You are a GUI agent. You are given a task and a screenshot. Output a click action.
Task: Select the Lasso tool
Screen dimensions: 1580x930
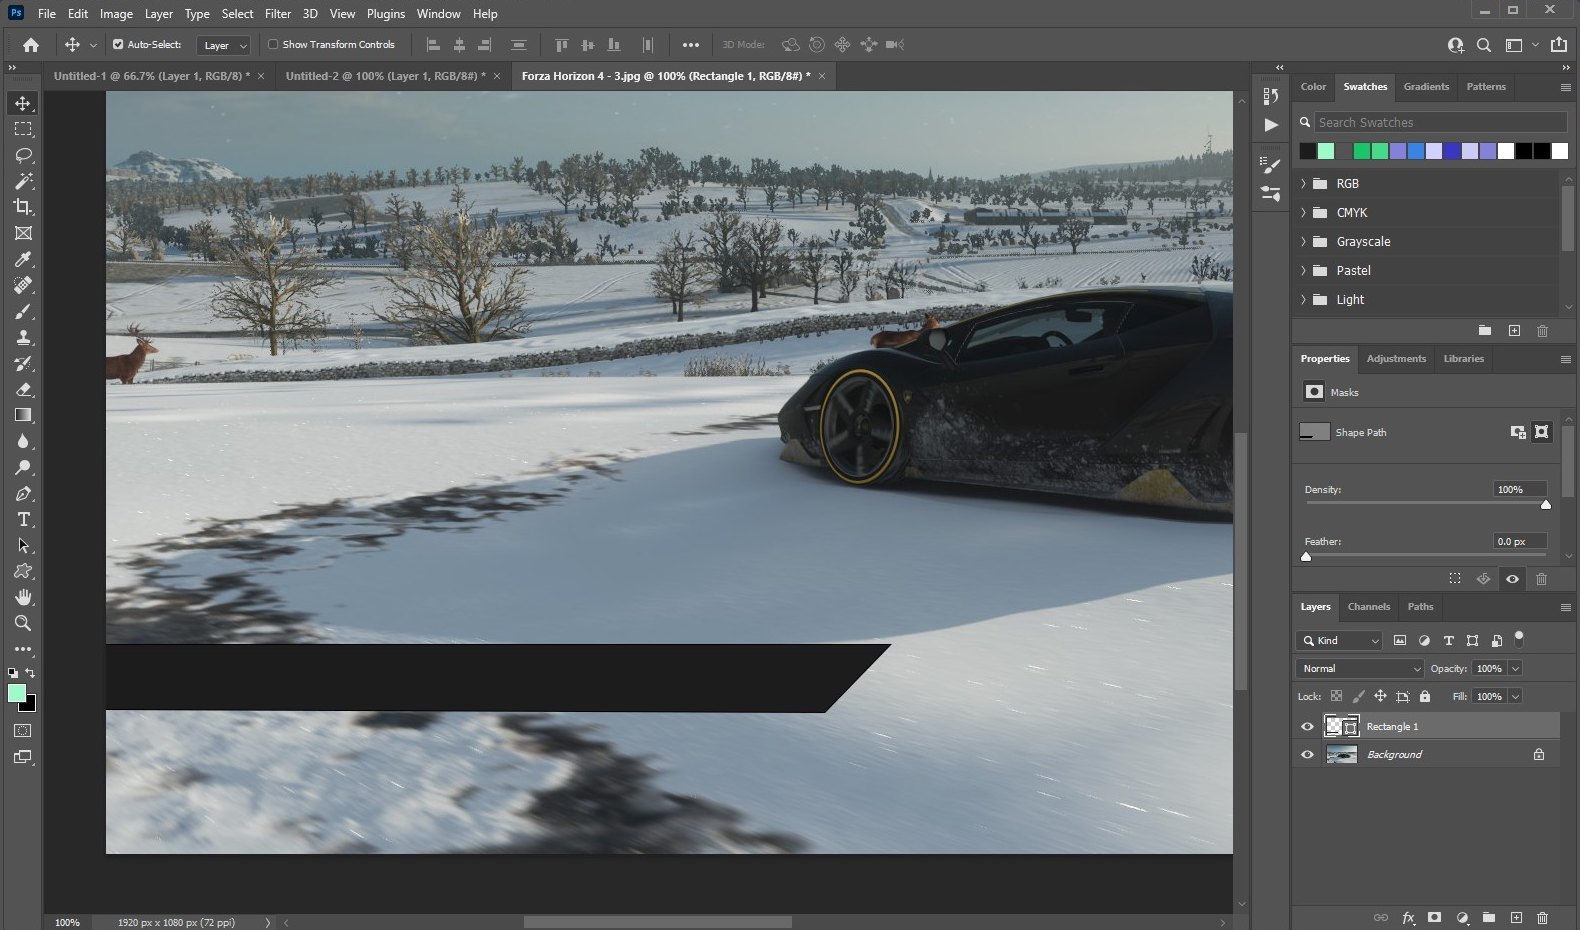tap(23, 155)
